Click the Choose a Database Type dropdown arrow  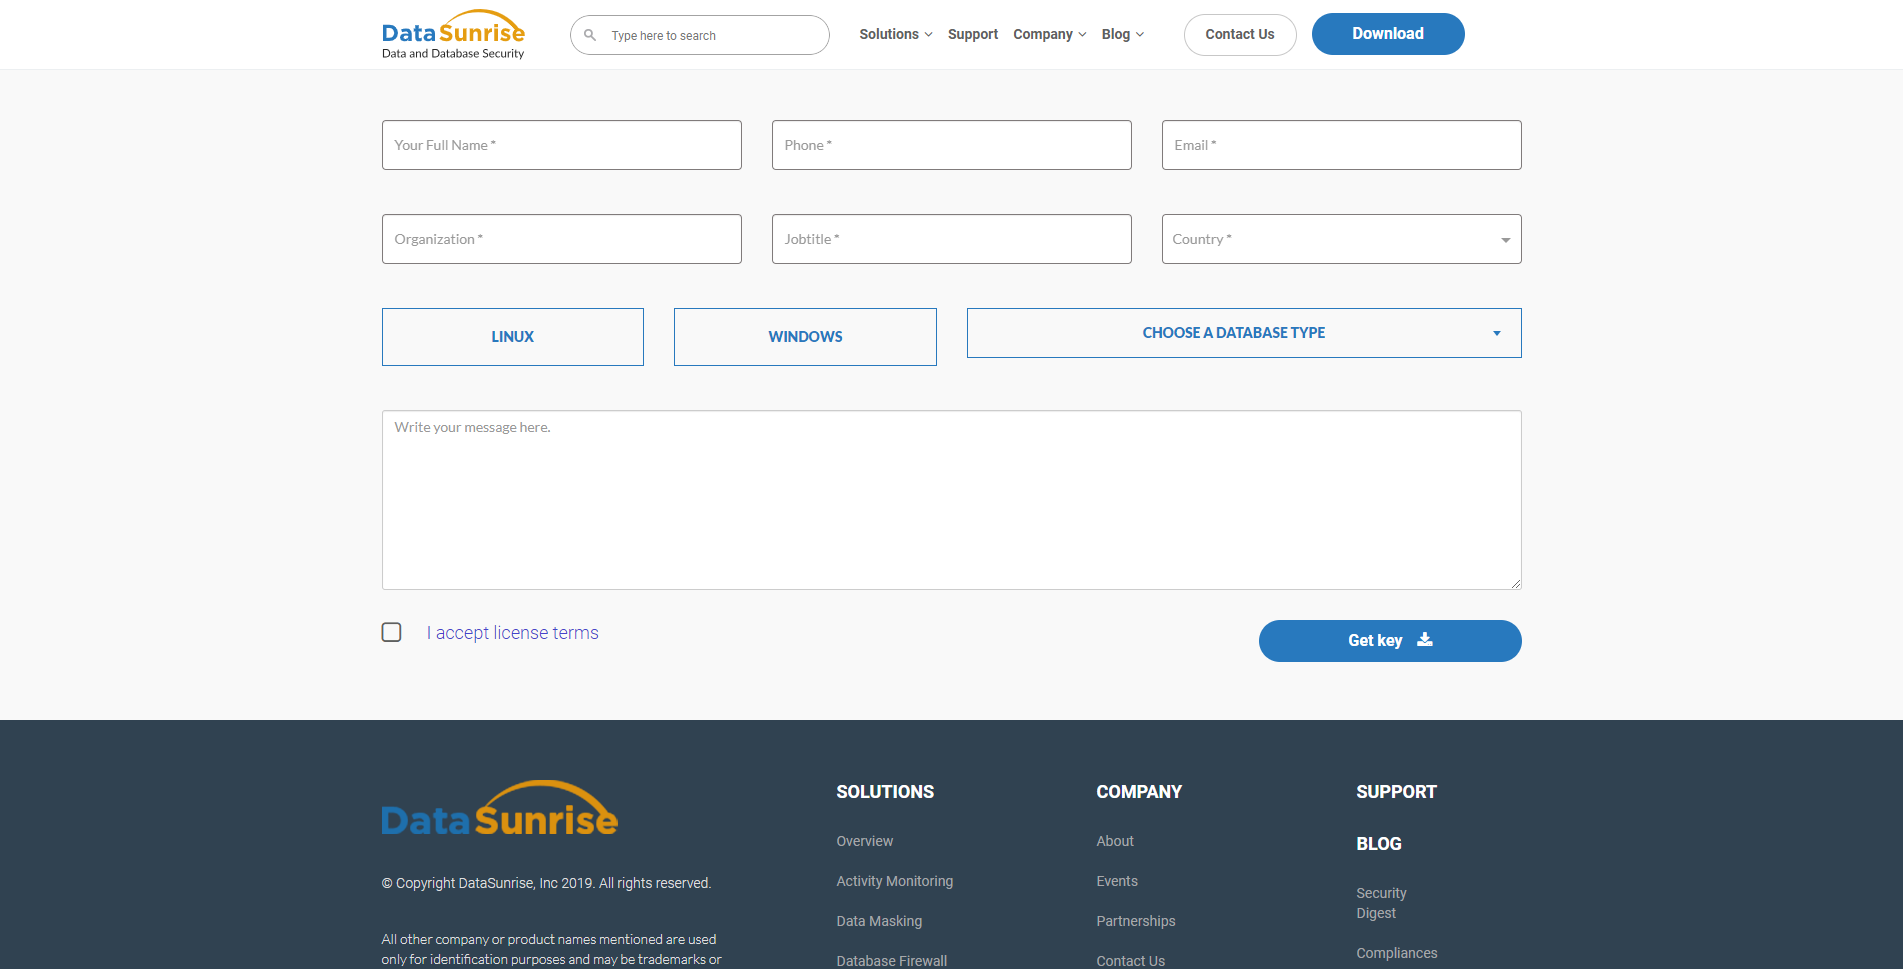tap(1496, 332)
